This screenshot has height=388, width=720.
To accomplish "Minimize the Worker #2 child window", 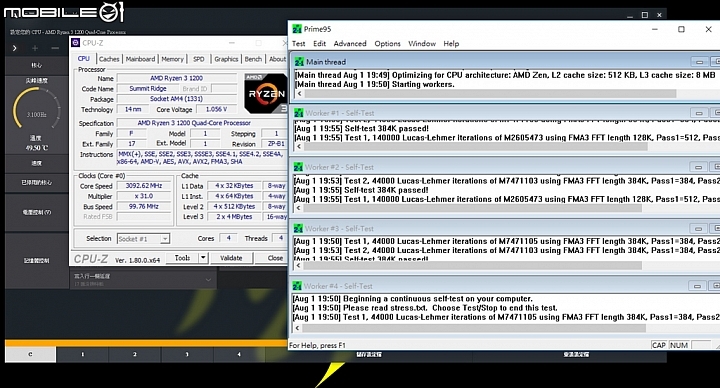I will click(698, 167).
